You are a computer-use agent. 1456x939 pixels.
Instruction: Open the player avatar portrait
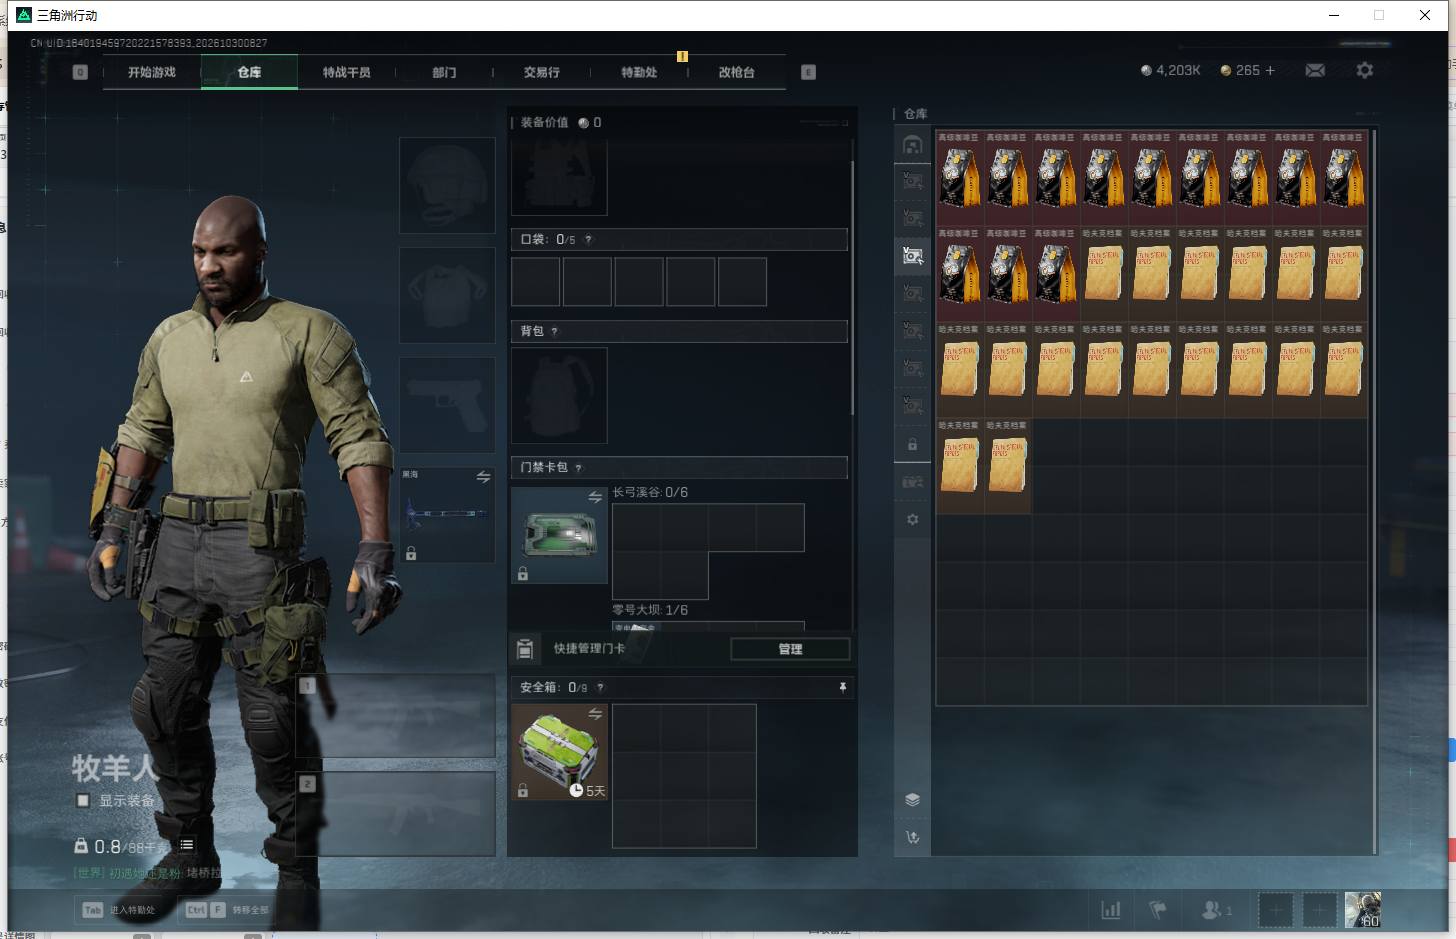pos(1363,910)
